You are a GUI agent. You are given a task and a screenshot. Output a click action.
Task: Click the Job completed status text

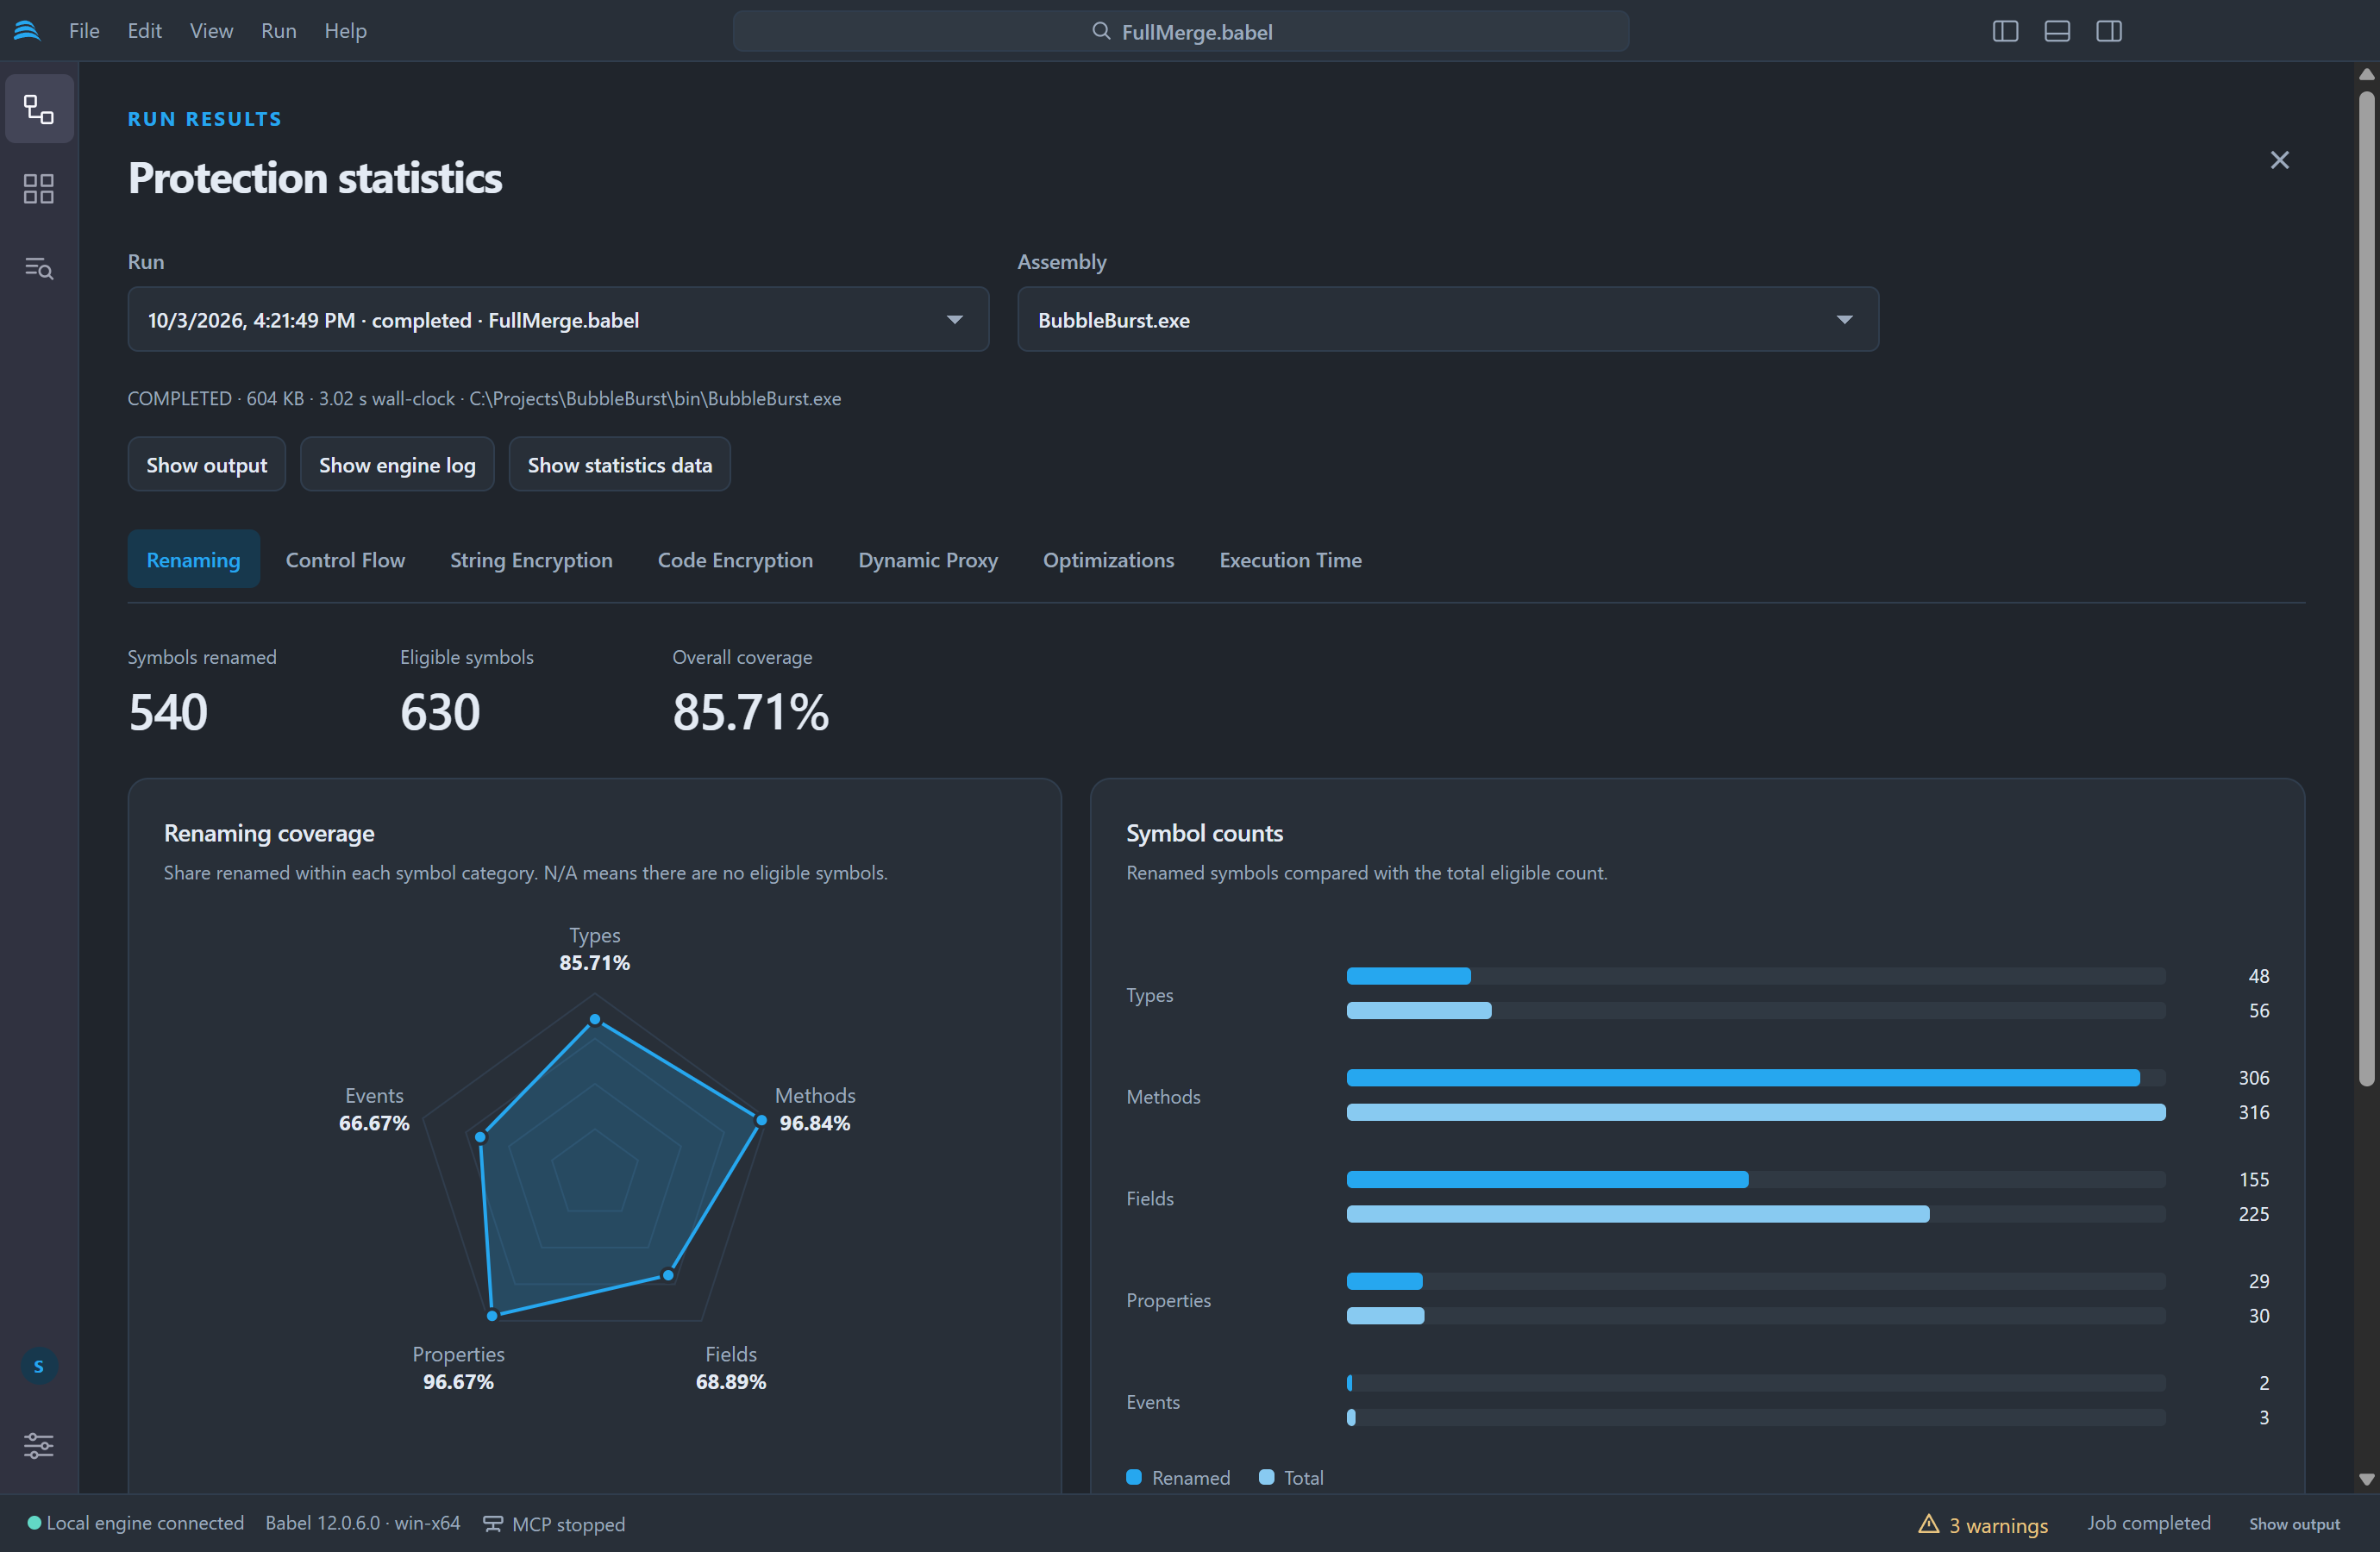pos(2148,1523)
